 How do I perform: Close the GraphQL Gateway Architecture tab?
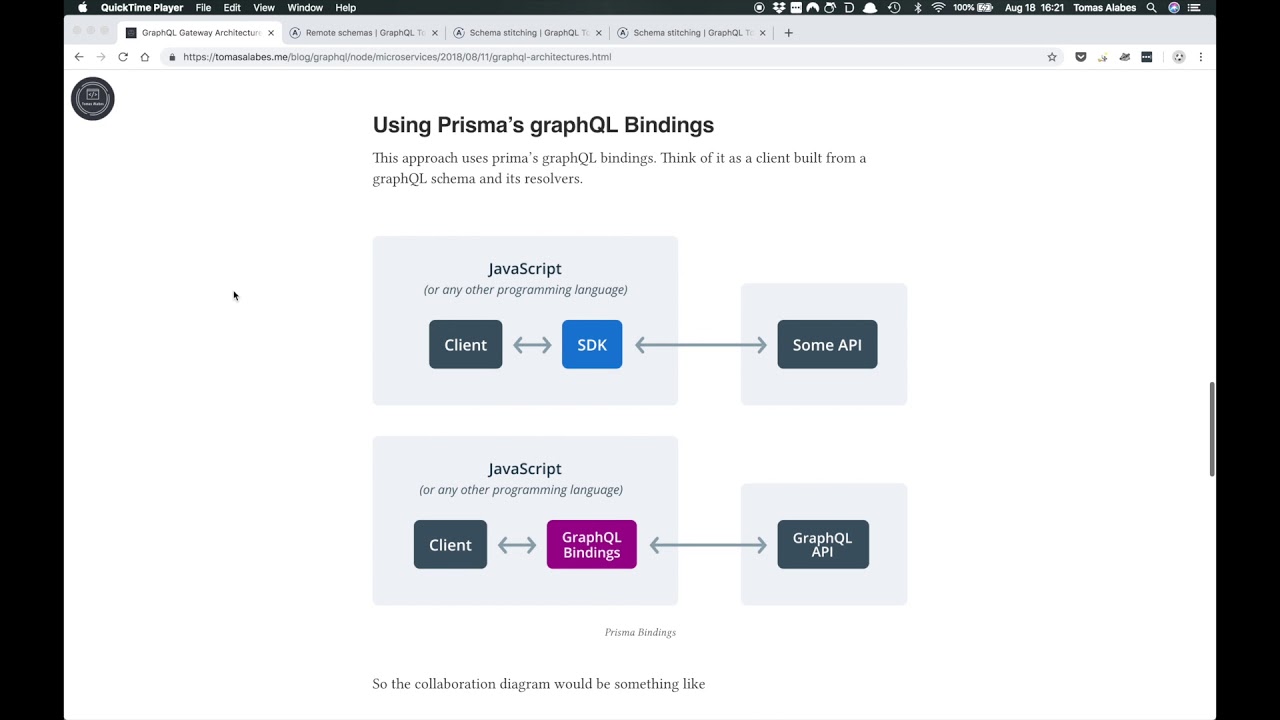(x=270, y=33)
